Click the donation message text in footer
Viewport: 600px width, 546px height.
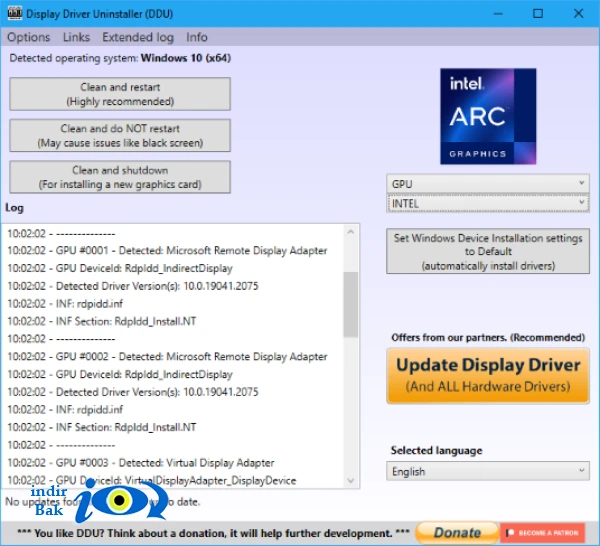pos(213,533)
